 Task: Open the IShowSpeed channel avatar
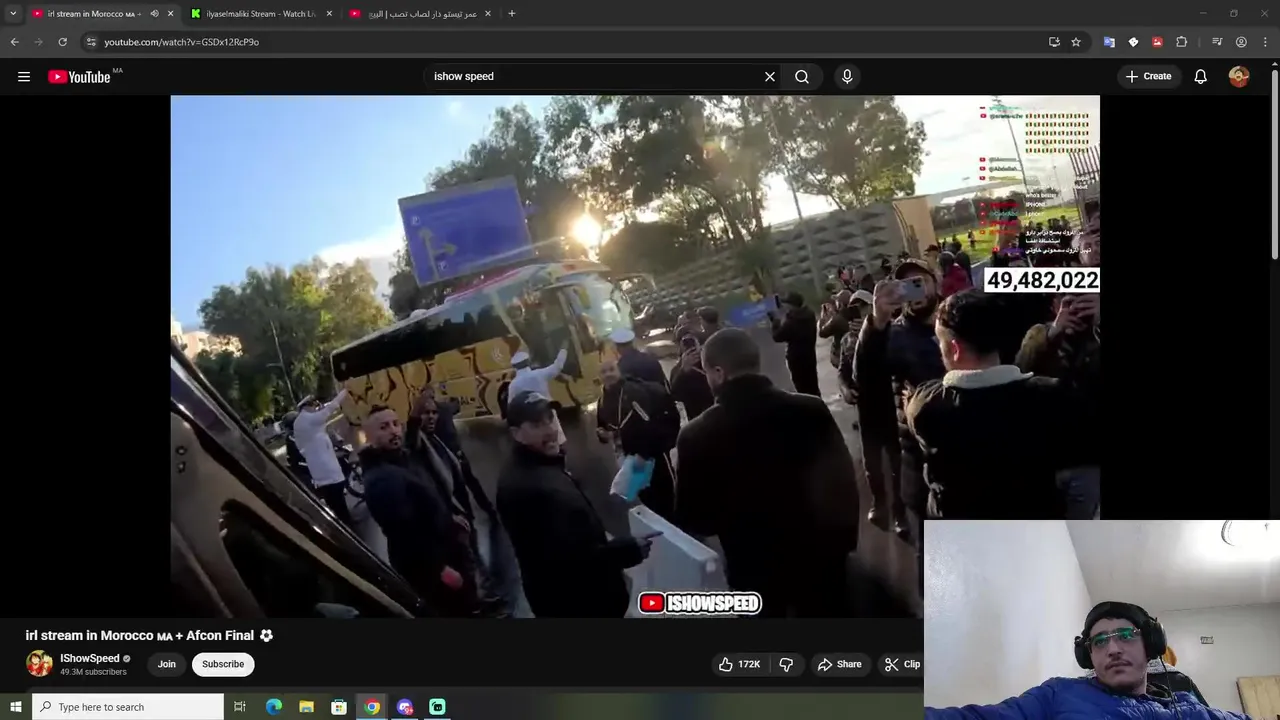(39, 664)
